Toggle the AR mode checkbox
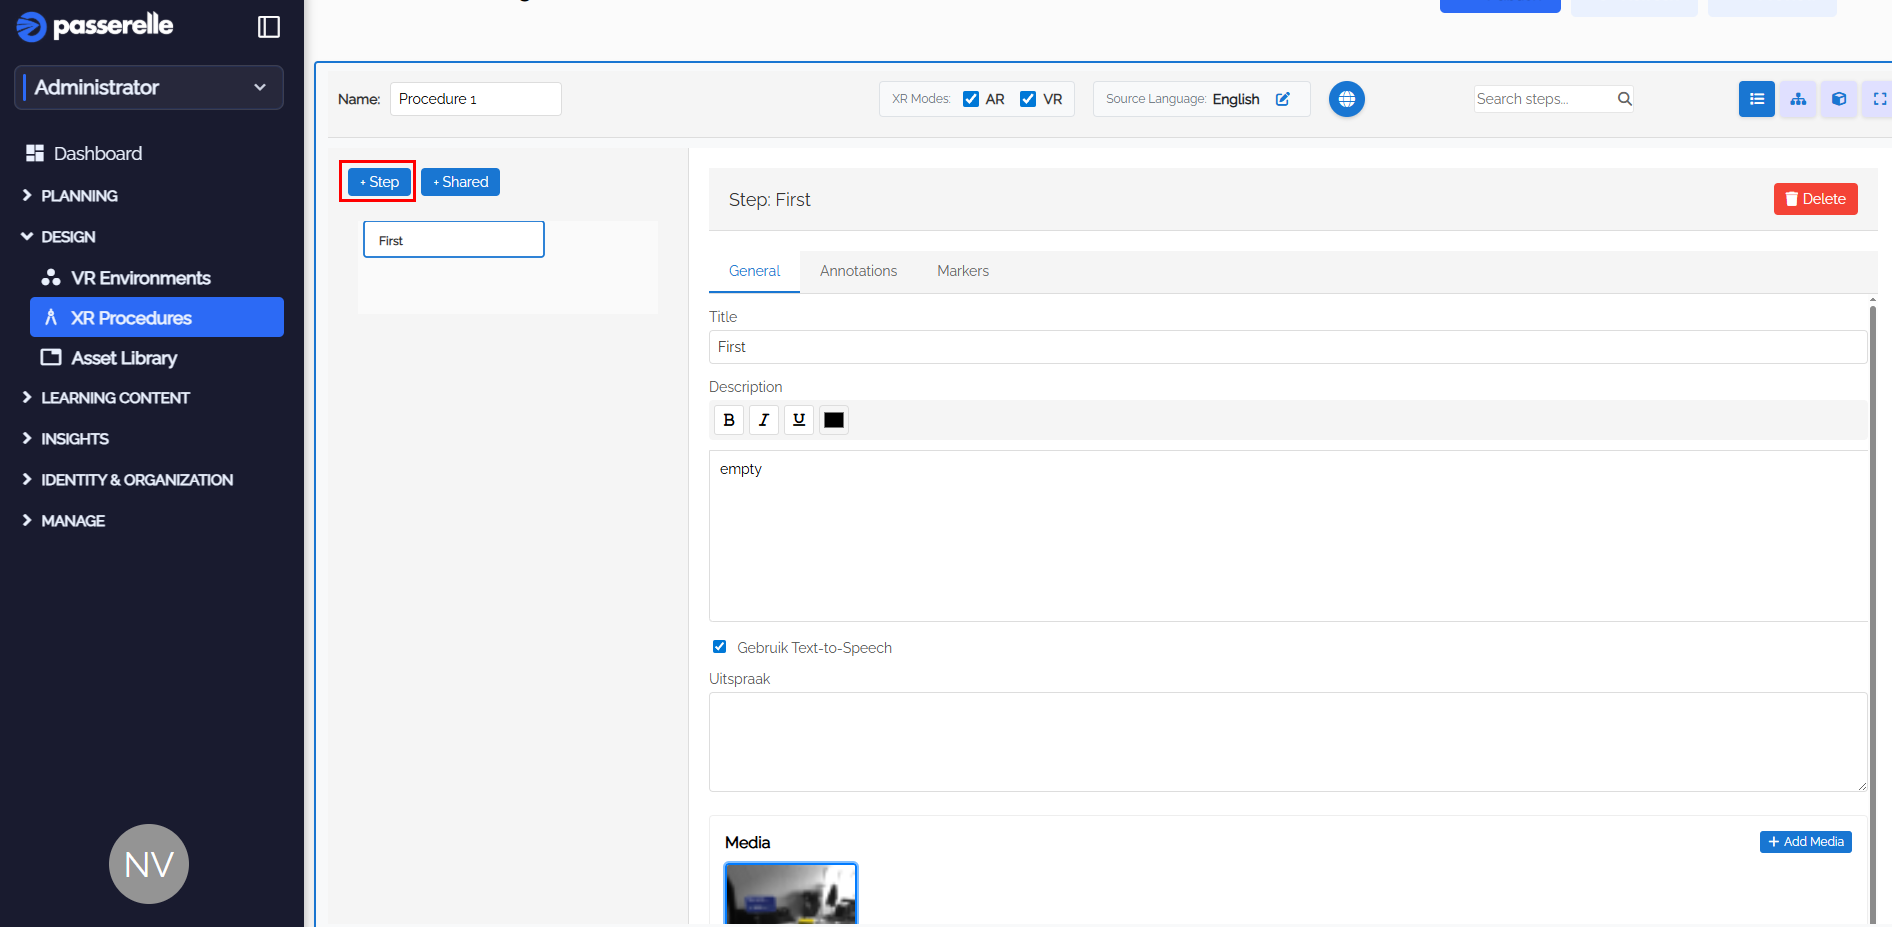 [971, 99]
